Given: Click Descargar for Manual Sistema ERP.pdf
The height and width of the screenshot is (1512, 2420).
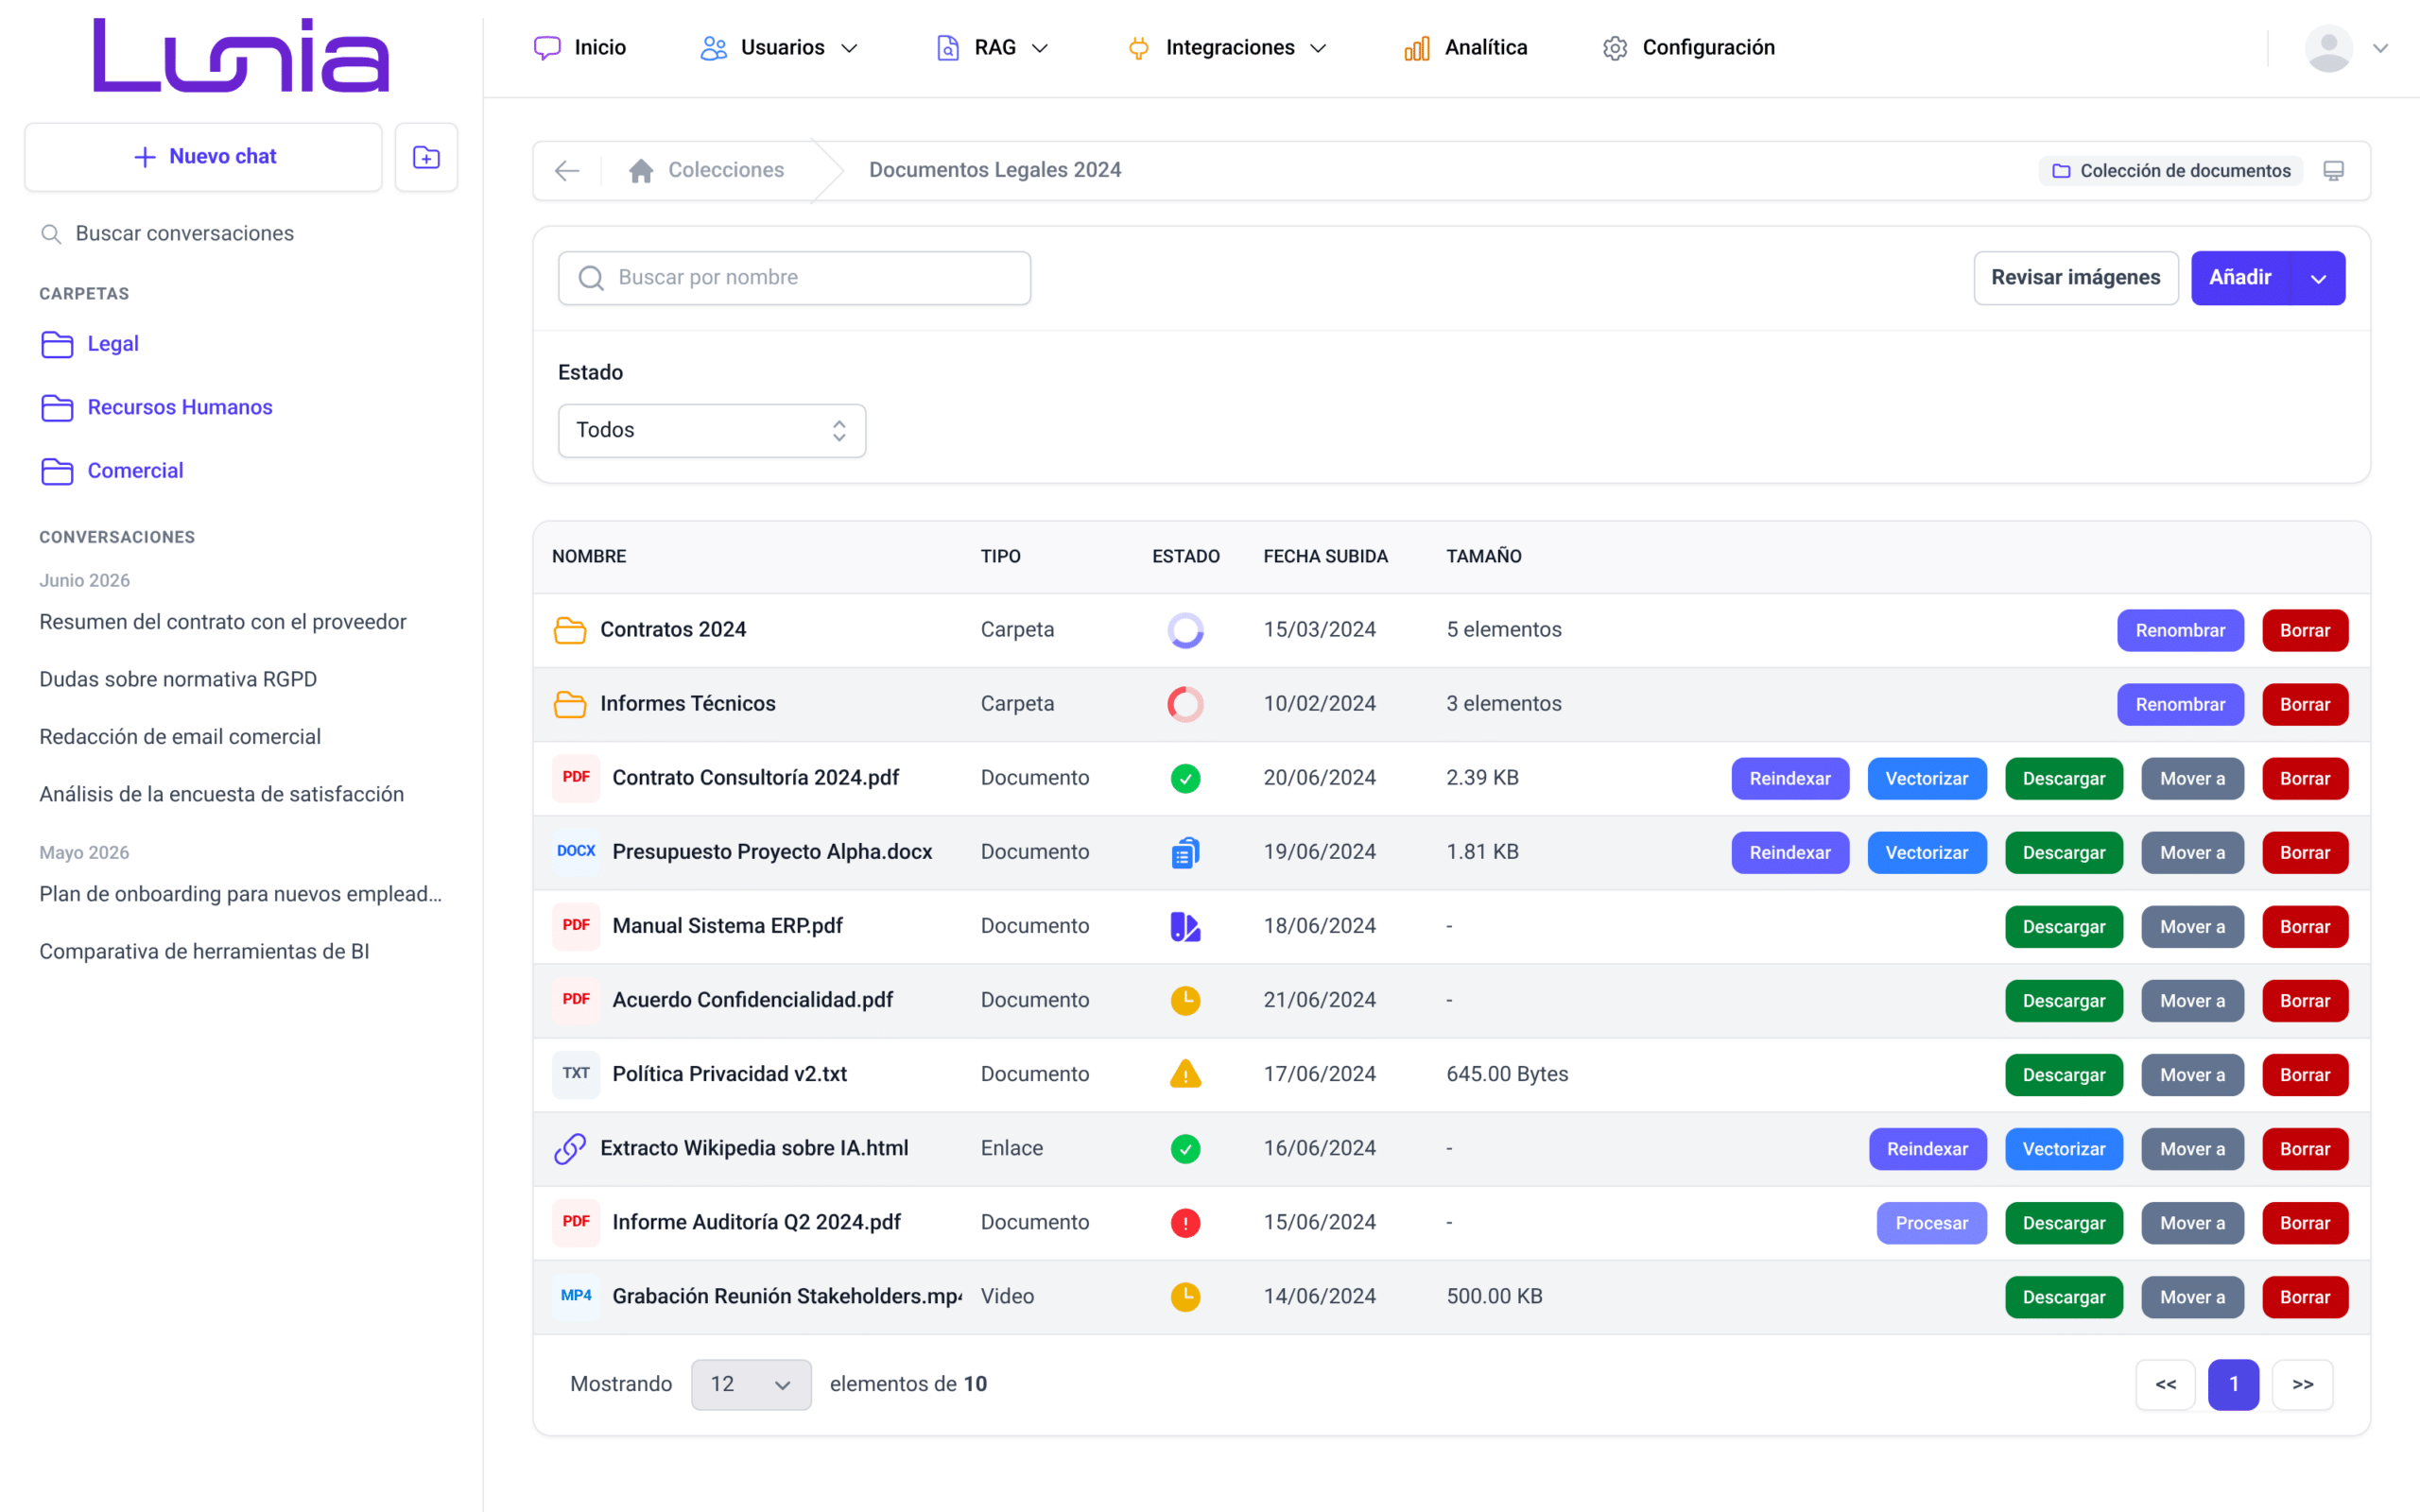Looking at the screenshot, I should 2063,927.
